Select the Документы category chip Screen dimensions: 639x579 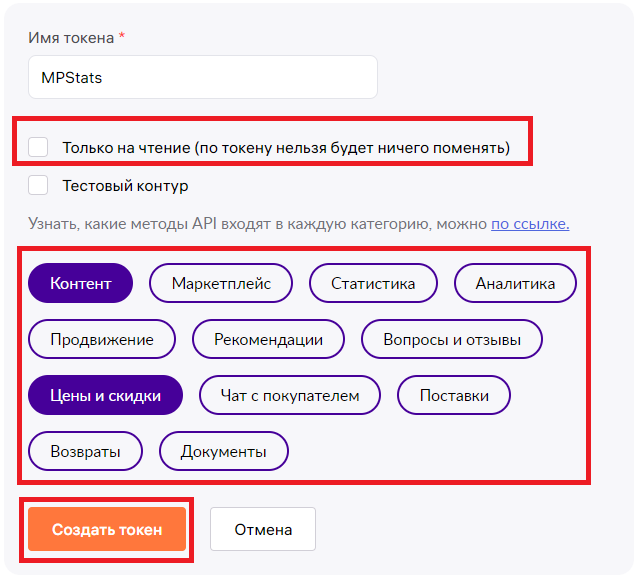click(224, 451)
